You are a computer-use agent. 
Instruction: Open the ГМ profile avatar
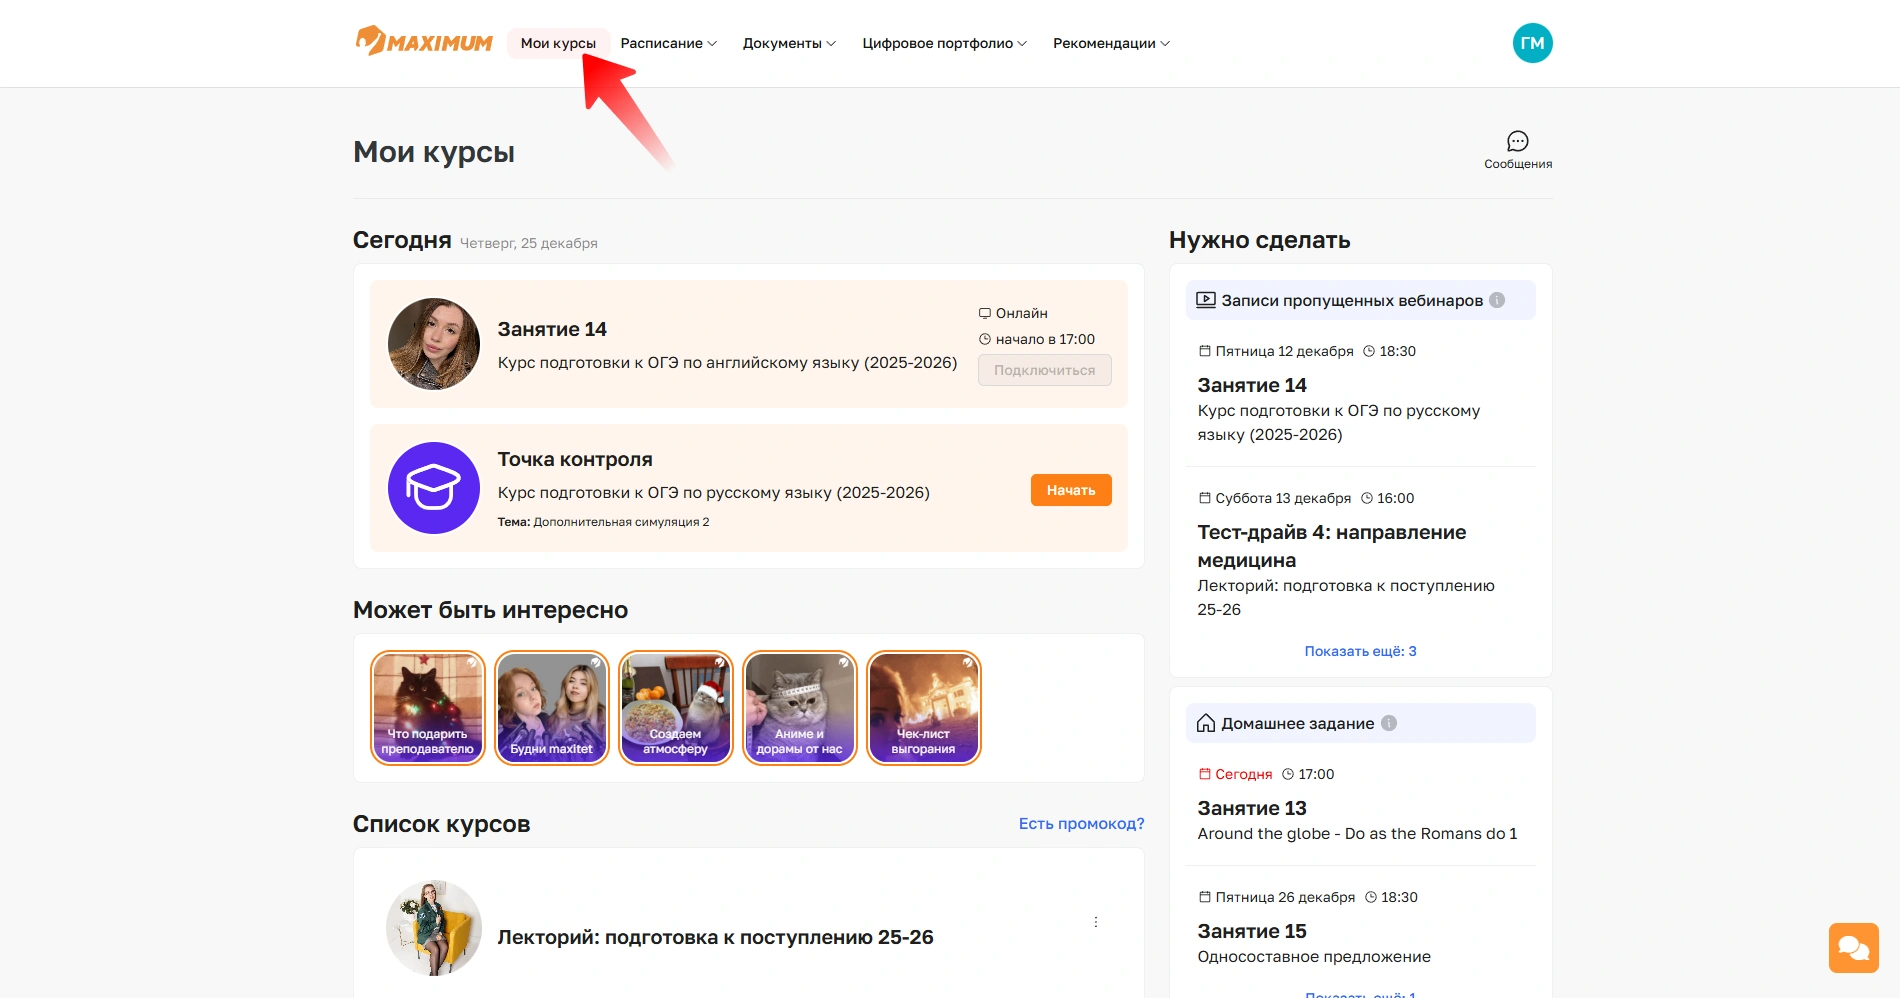click(1532, 43)
